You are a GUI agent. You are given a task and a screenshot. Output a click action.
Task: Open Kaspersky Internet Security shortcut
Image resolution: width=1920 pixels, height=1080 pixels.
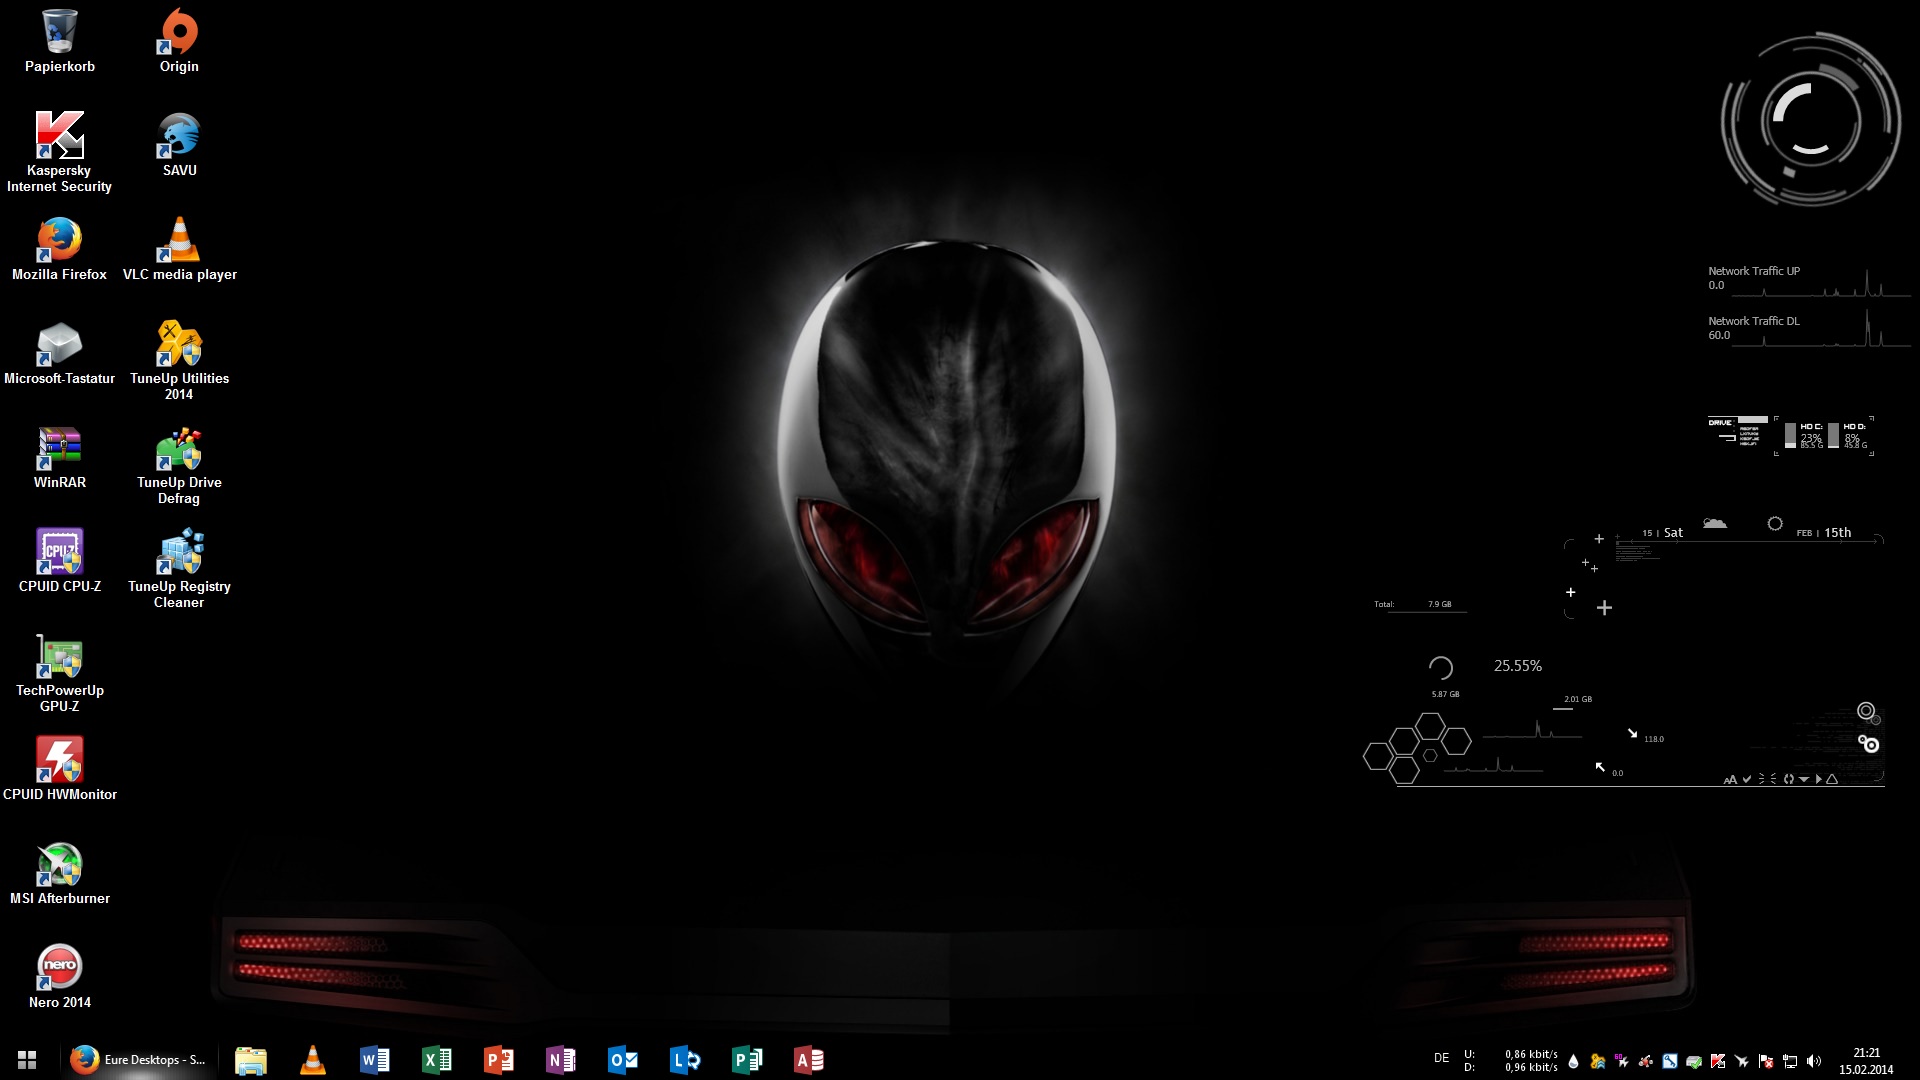60,152
